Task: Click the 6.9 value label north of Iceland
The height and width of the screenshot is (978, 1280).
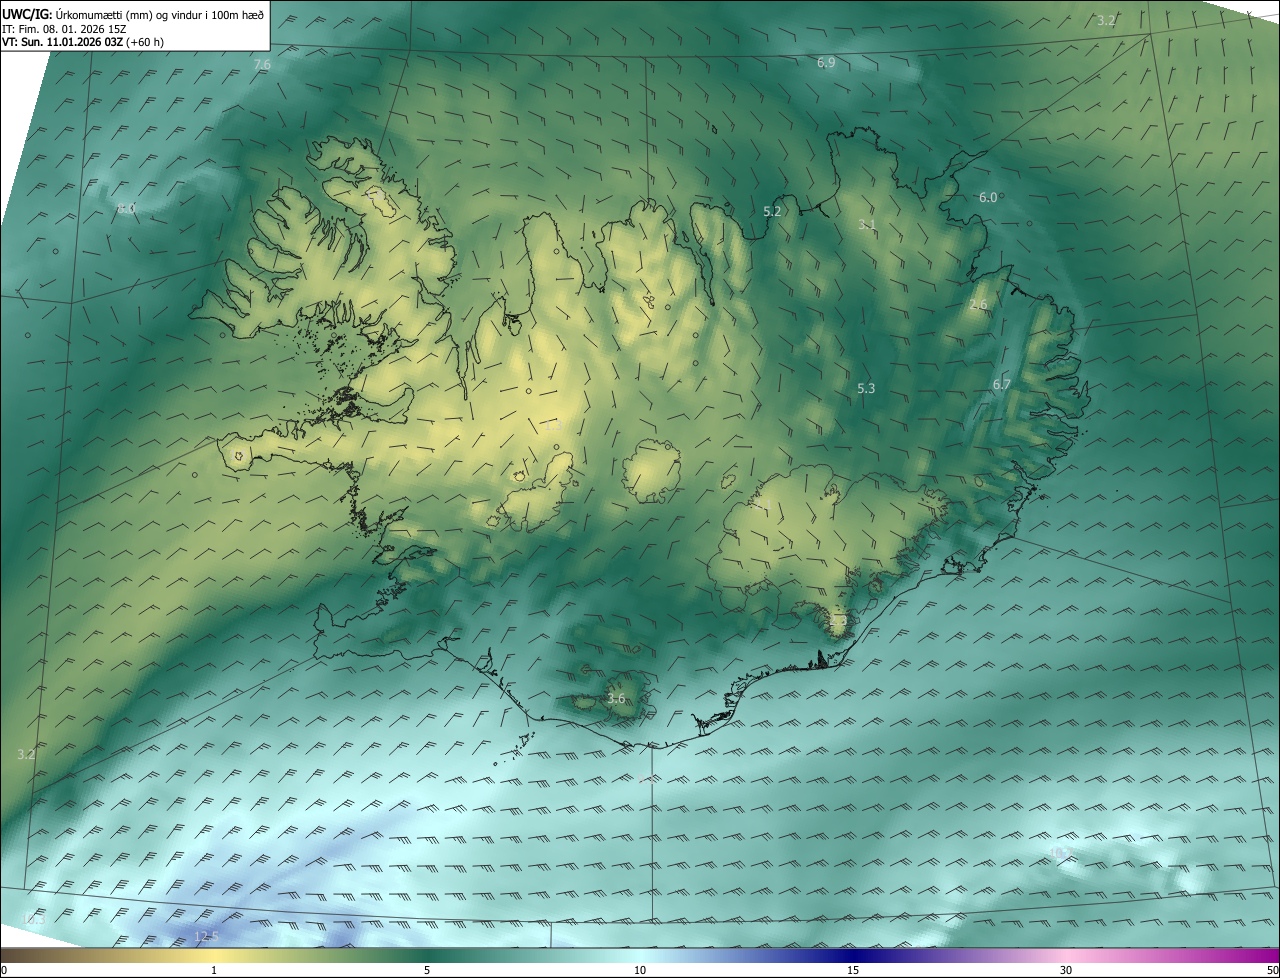Action: pos(826,63)
